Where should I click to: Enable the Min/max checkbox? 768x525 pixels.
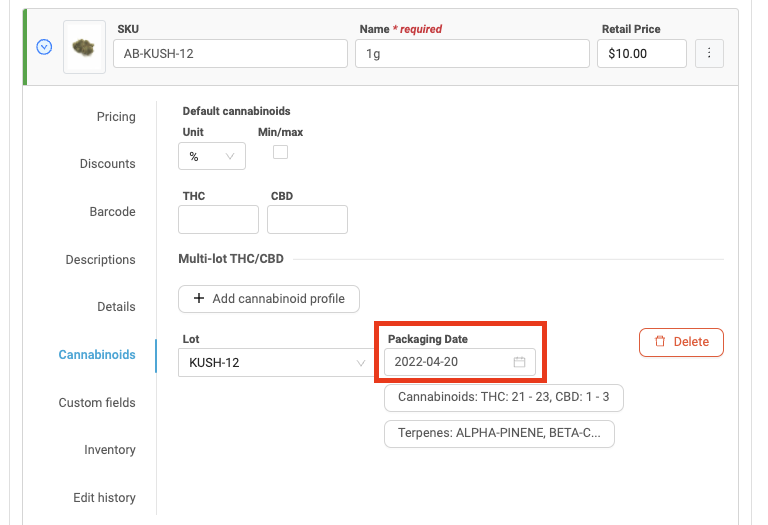281,152
